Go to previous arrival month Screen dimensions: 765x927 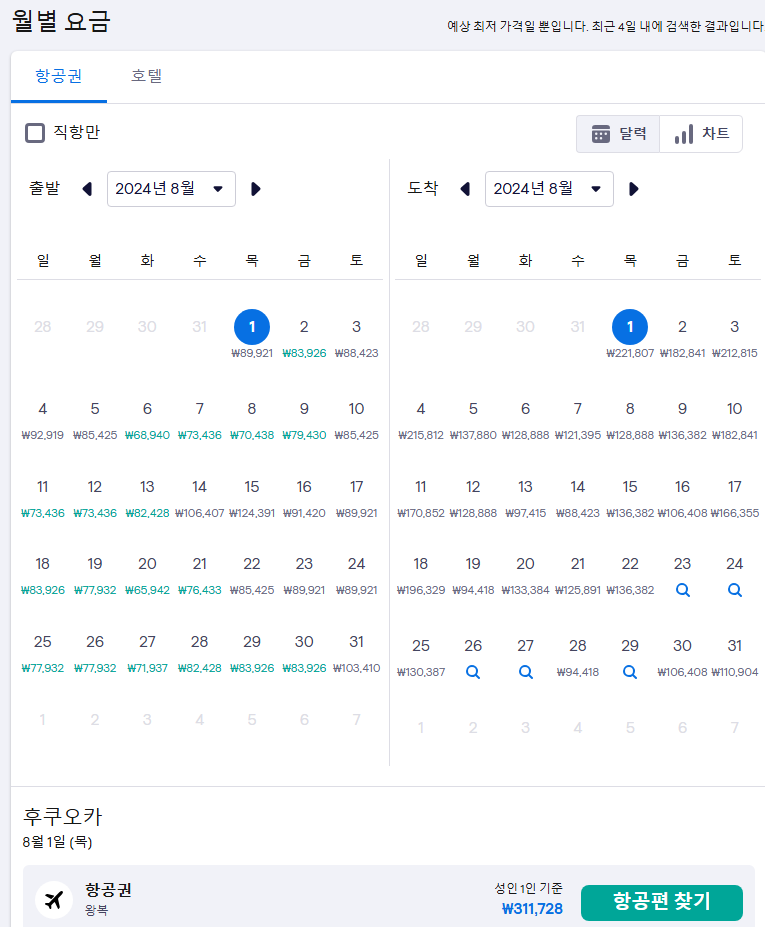pos(465,189)
